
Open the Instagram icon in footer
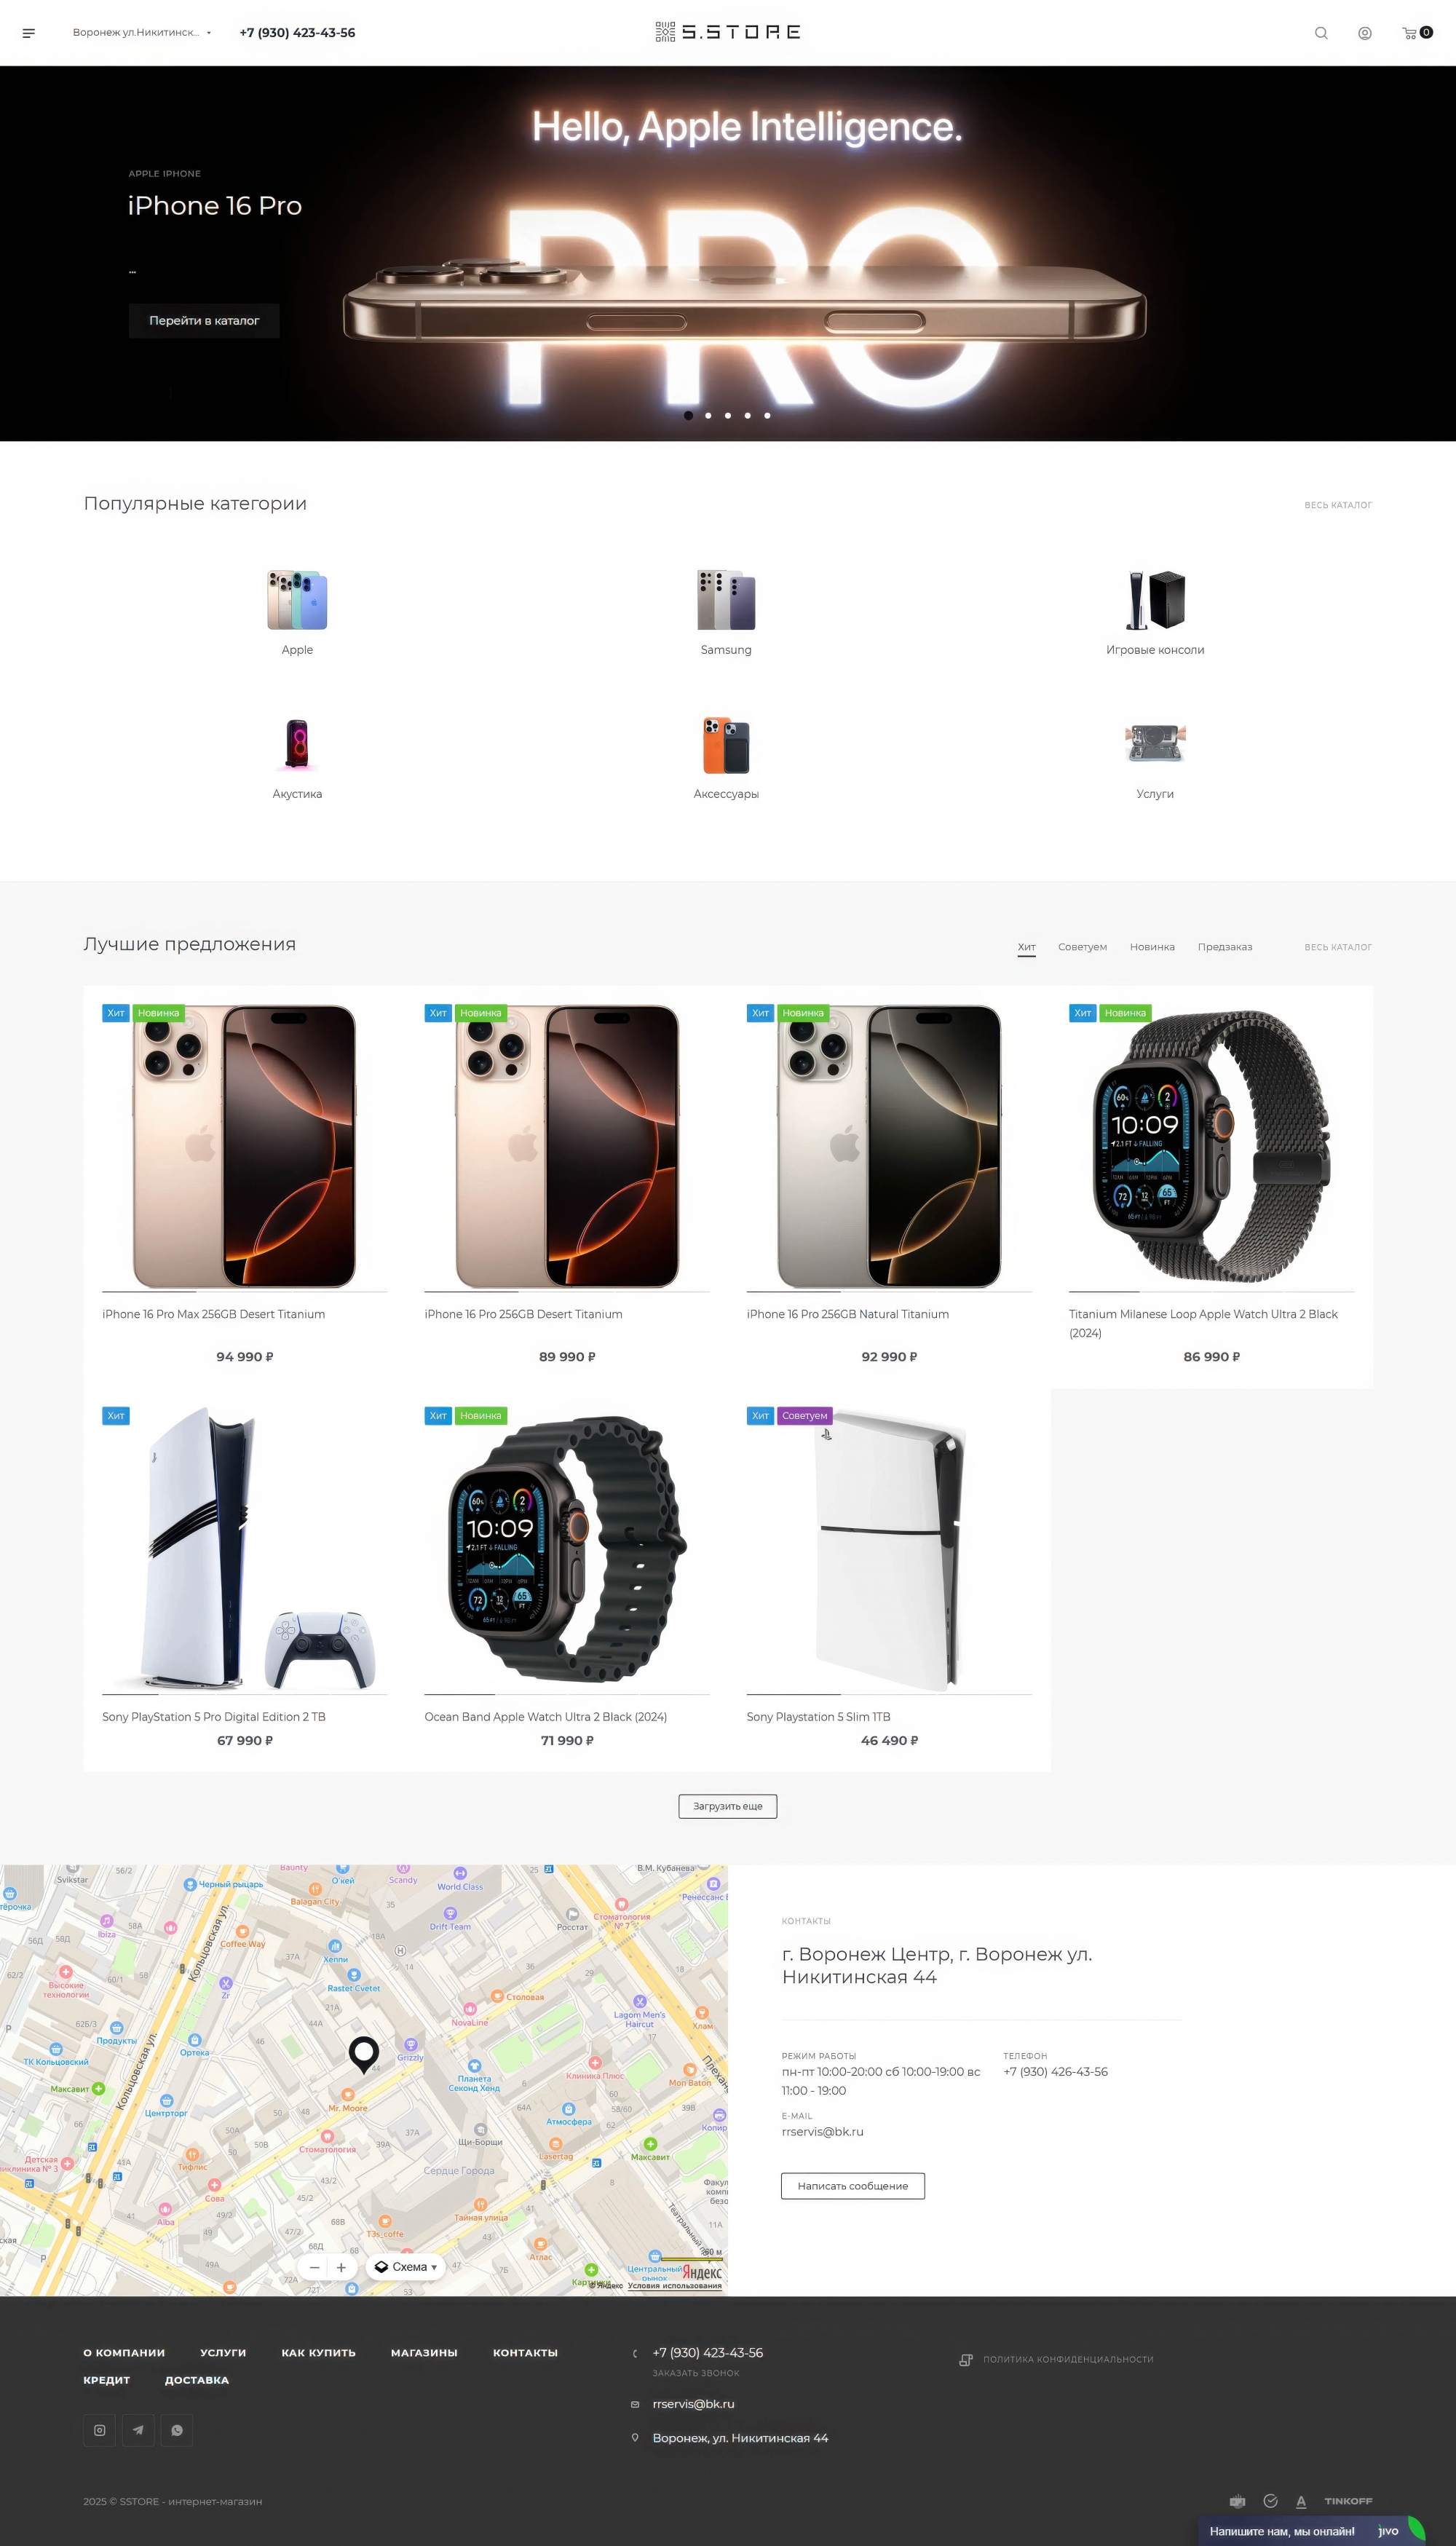point(100,2430)
